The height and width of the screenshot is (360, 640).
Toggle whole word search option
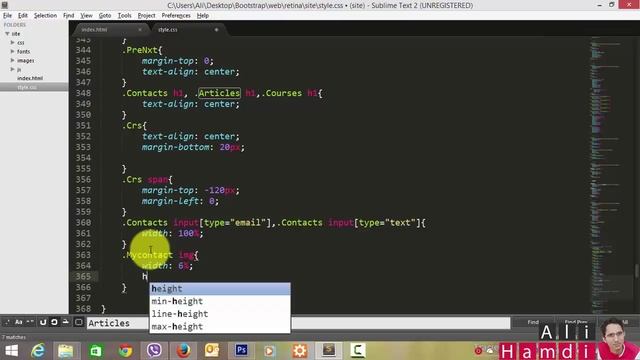tap(30, 322)
